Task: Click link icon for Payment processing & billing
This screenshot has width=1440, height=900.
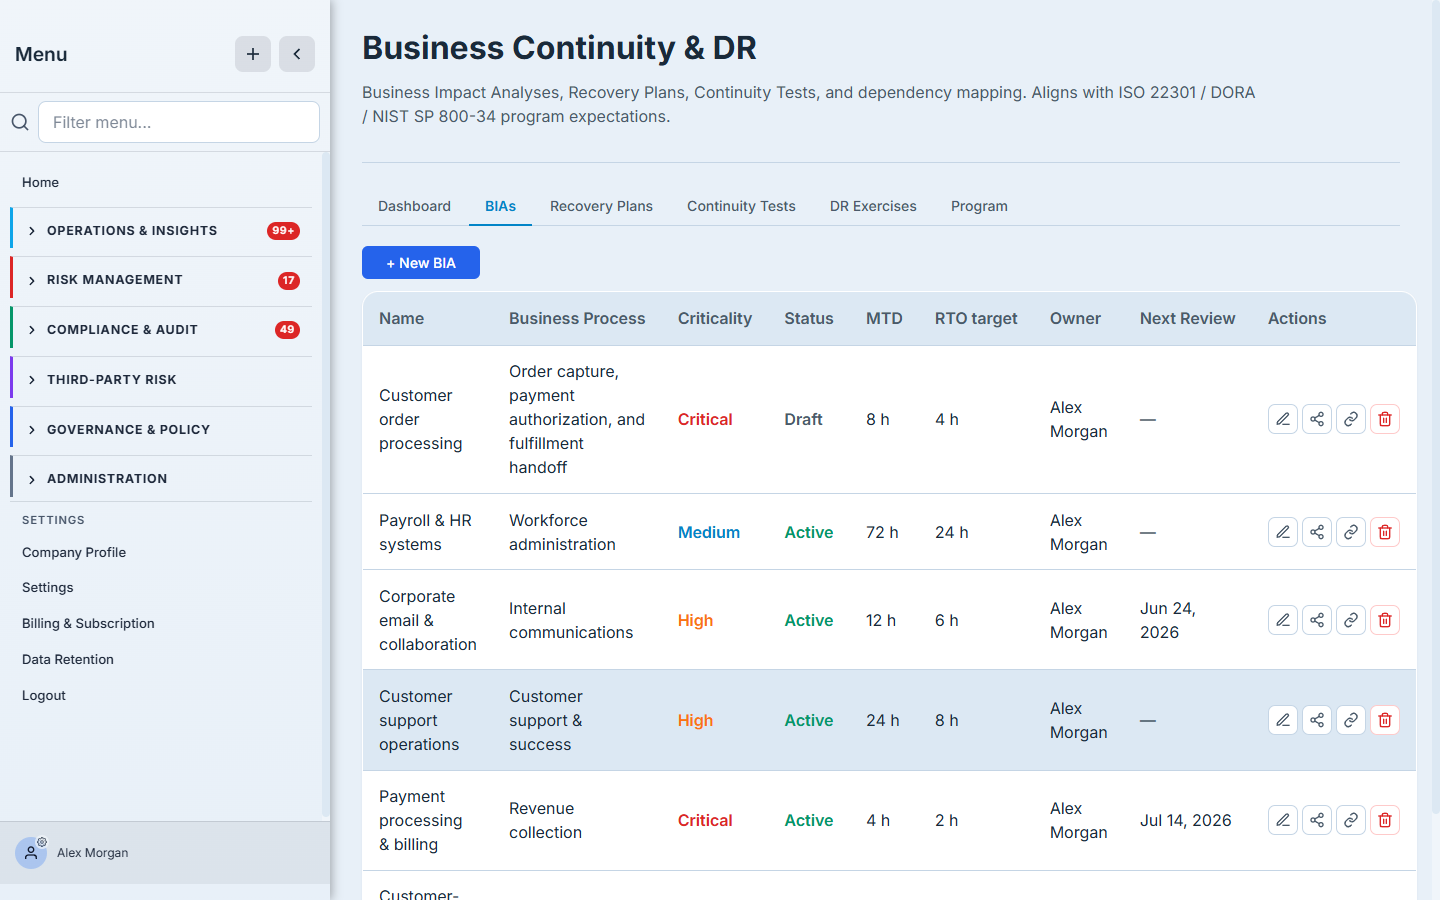Action: 1351,820
